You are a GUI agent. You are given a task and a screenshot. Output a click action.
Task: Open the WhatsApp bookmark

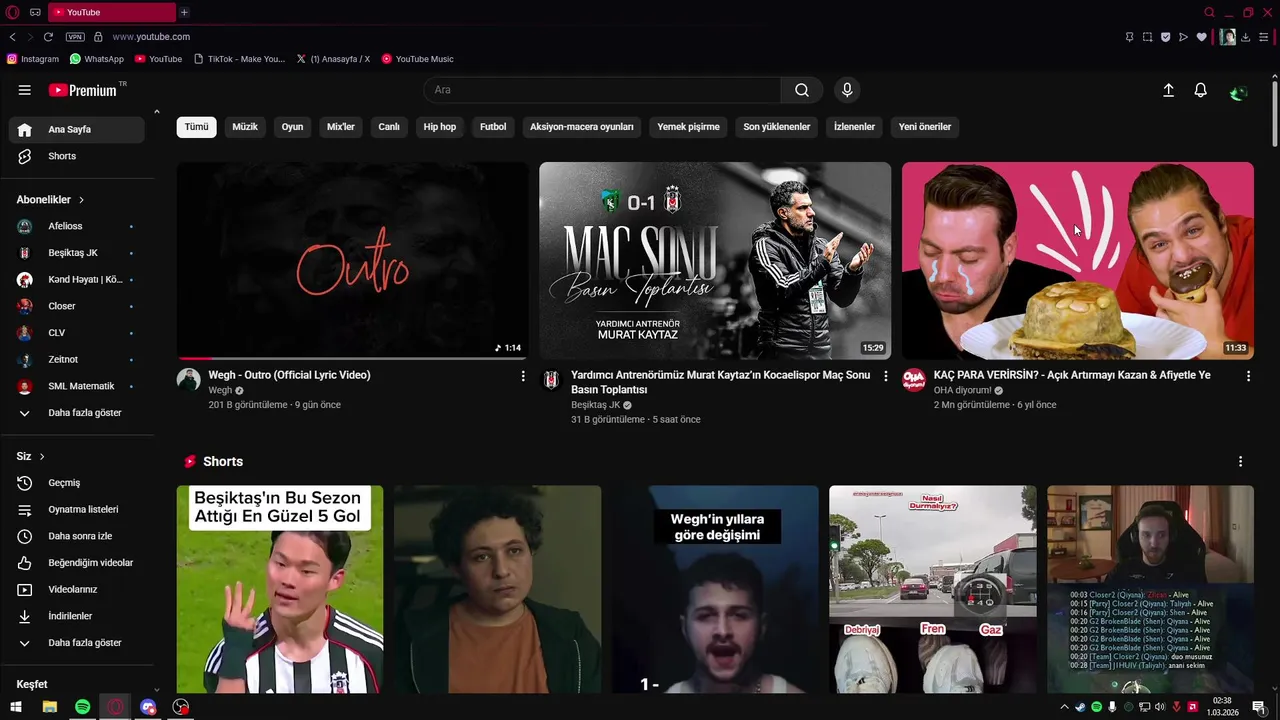[x=97, y=59]
